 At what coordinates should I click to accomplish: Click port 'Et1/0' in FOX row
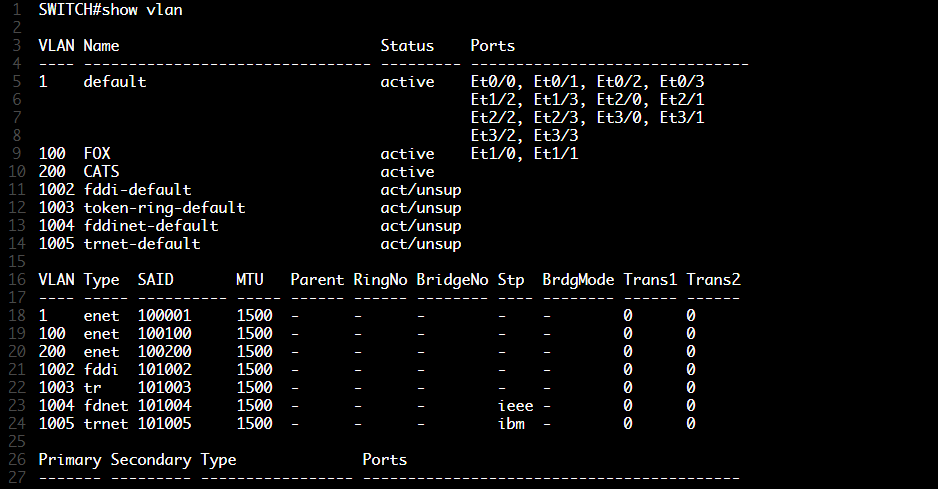point(493,154)
